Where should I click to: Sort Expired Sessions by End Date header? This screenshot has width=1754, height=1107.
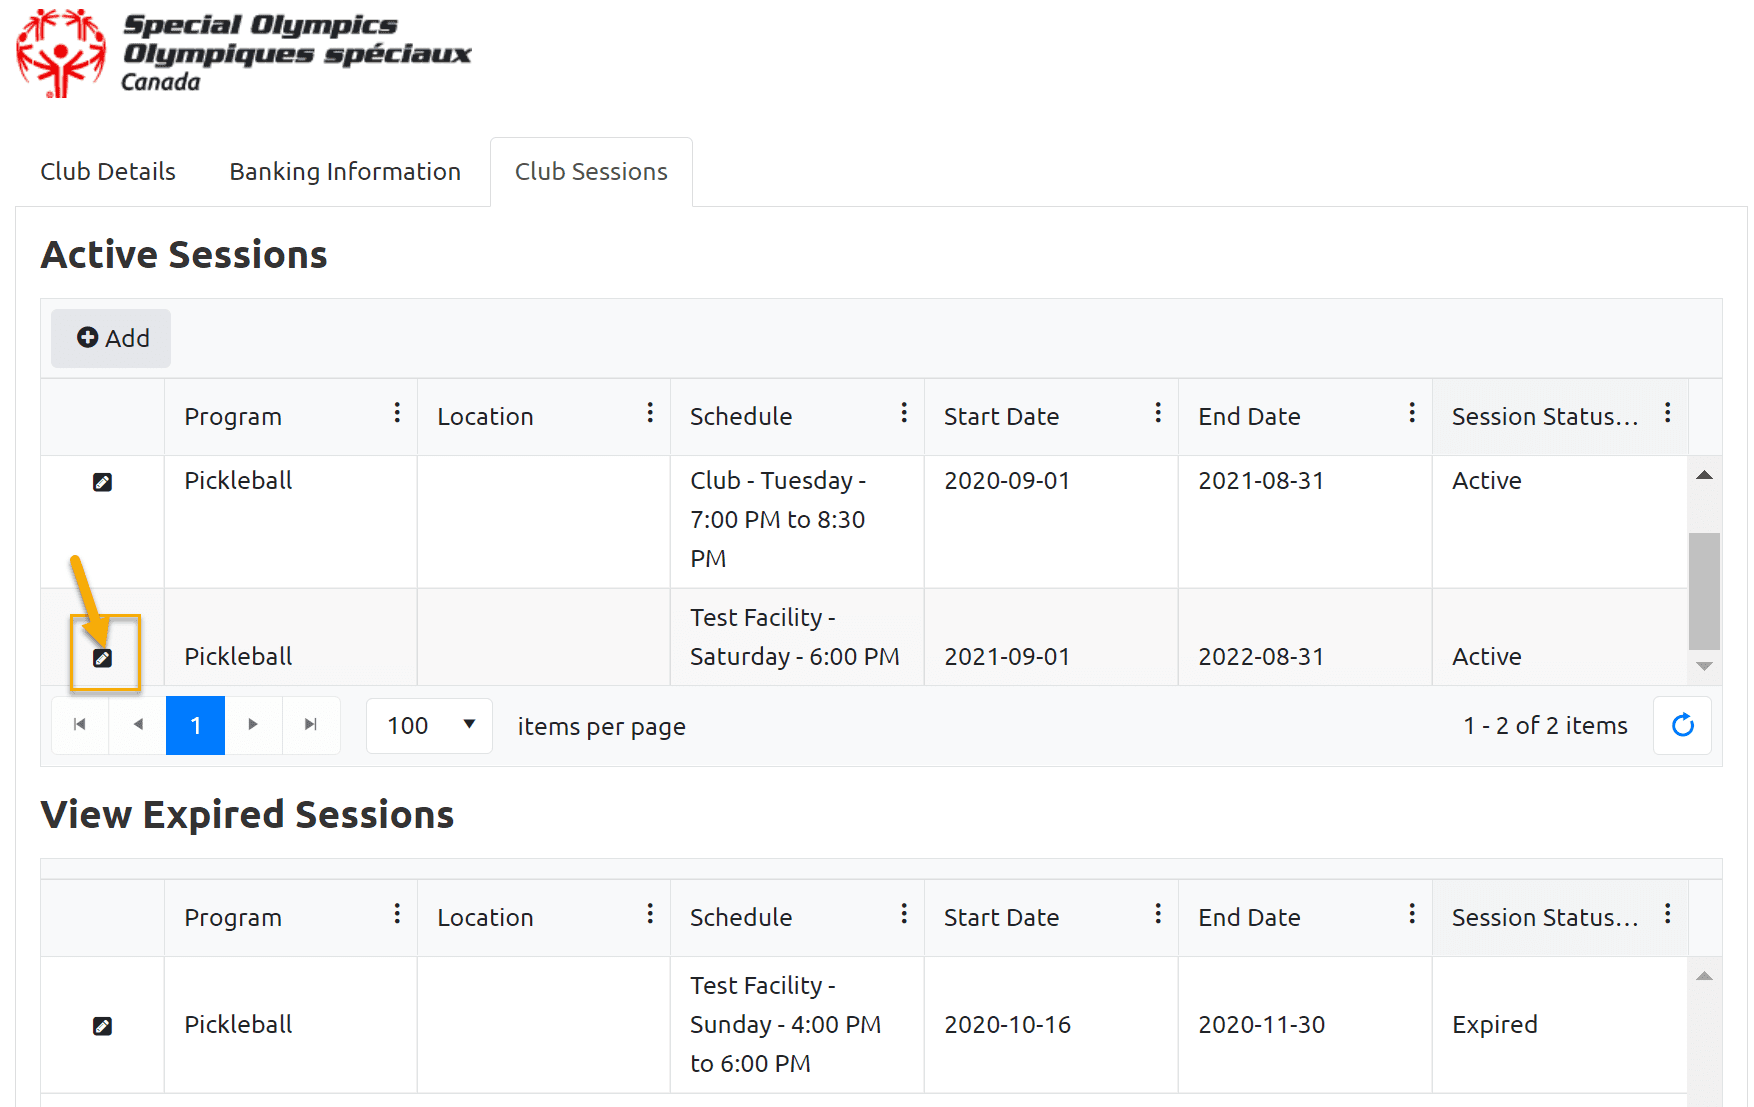tap(1249, 918)
